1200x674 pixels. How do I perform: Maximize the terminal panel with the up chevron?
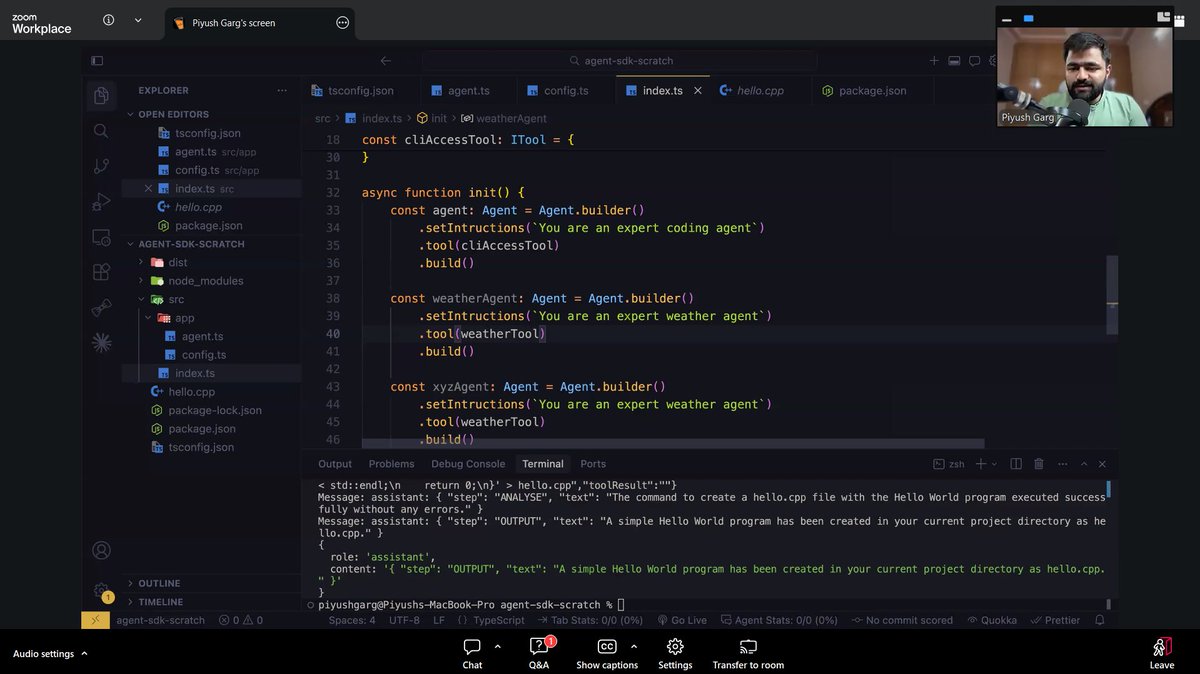[x=1084, y=464]
